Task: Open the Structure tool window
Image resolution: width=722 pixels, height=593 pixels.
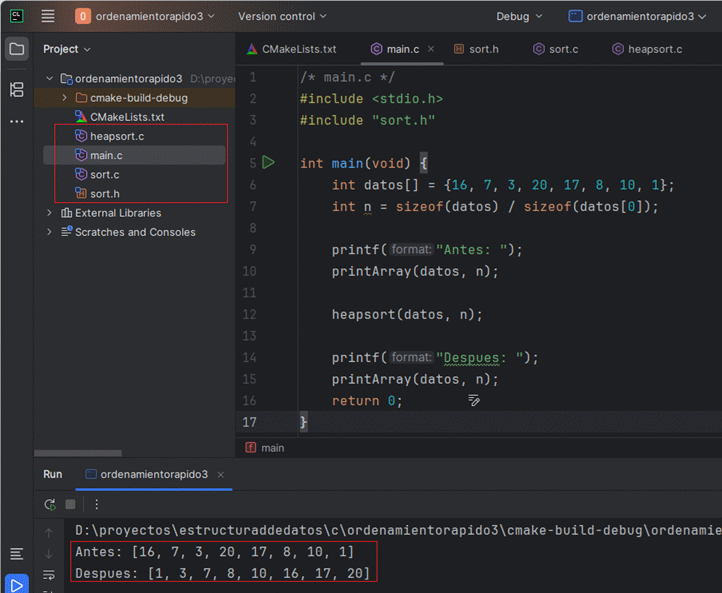Action: [17, 90]
